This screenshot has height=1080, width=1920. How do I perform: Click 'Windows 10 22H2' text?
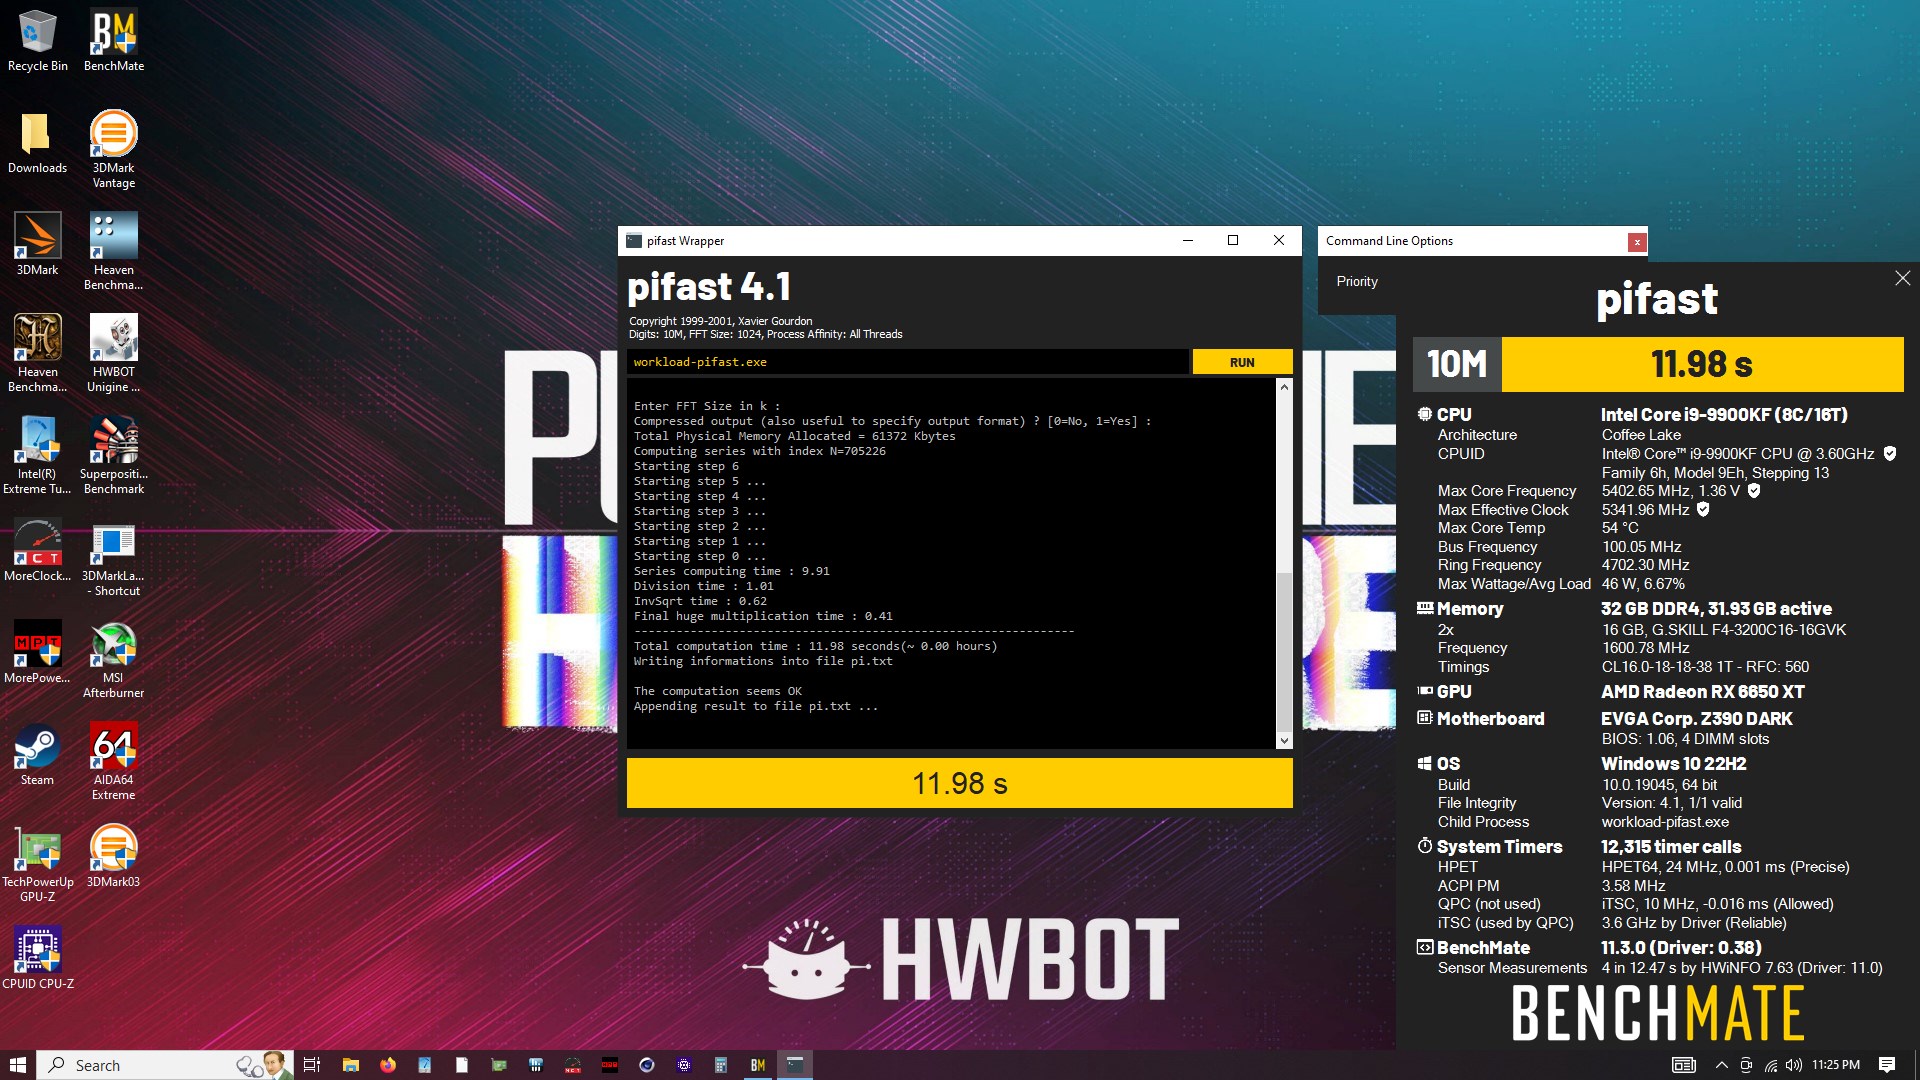point(1673,764)
